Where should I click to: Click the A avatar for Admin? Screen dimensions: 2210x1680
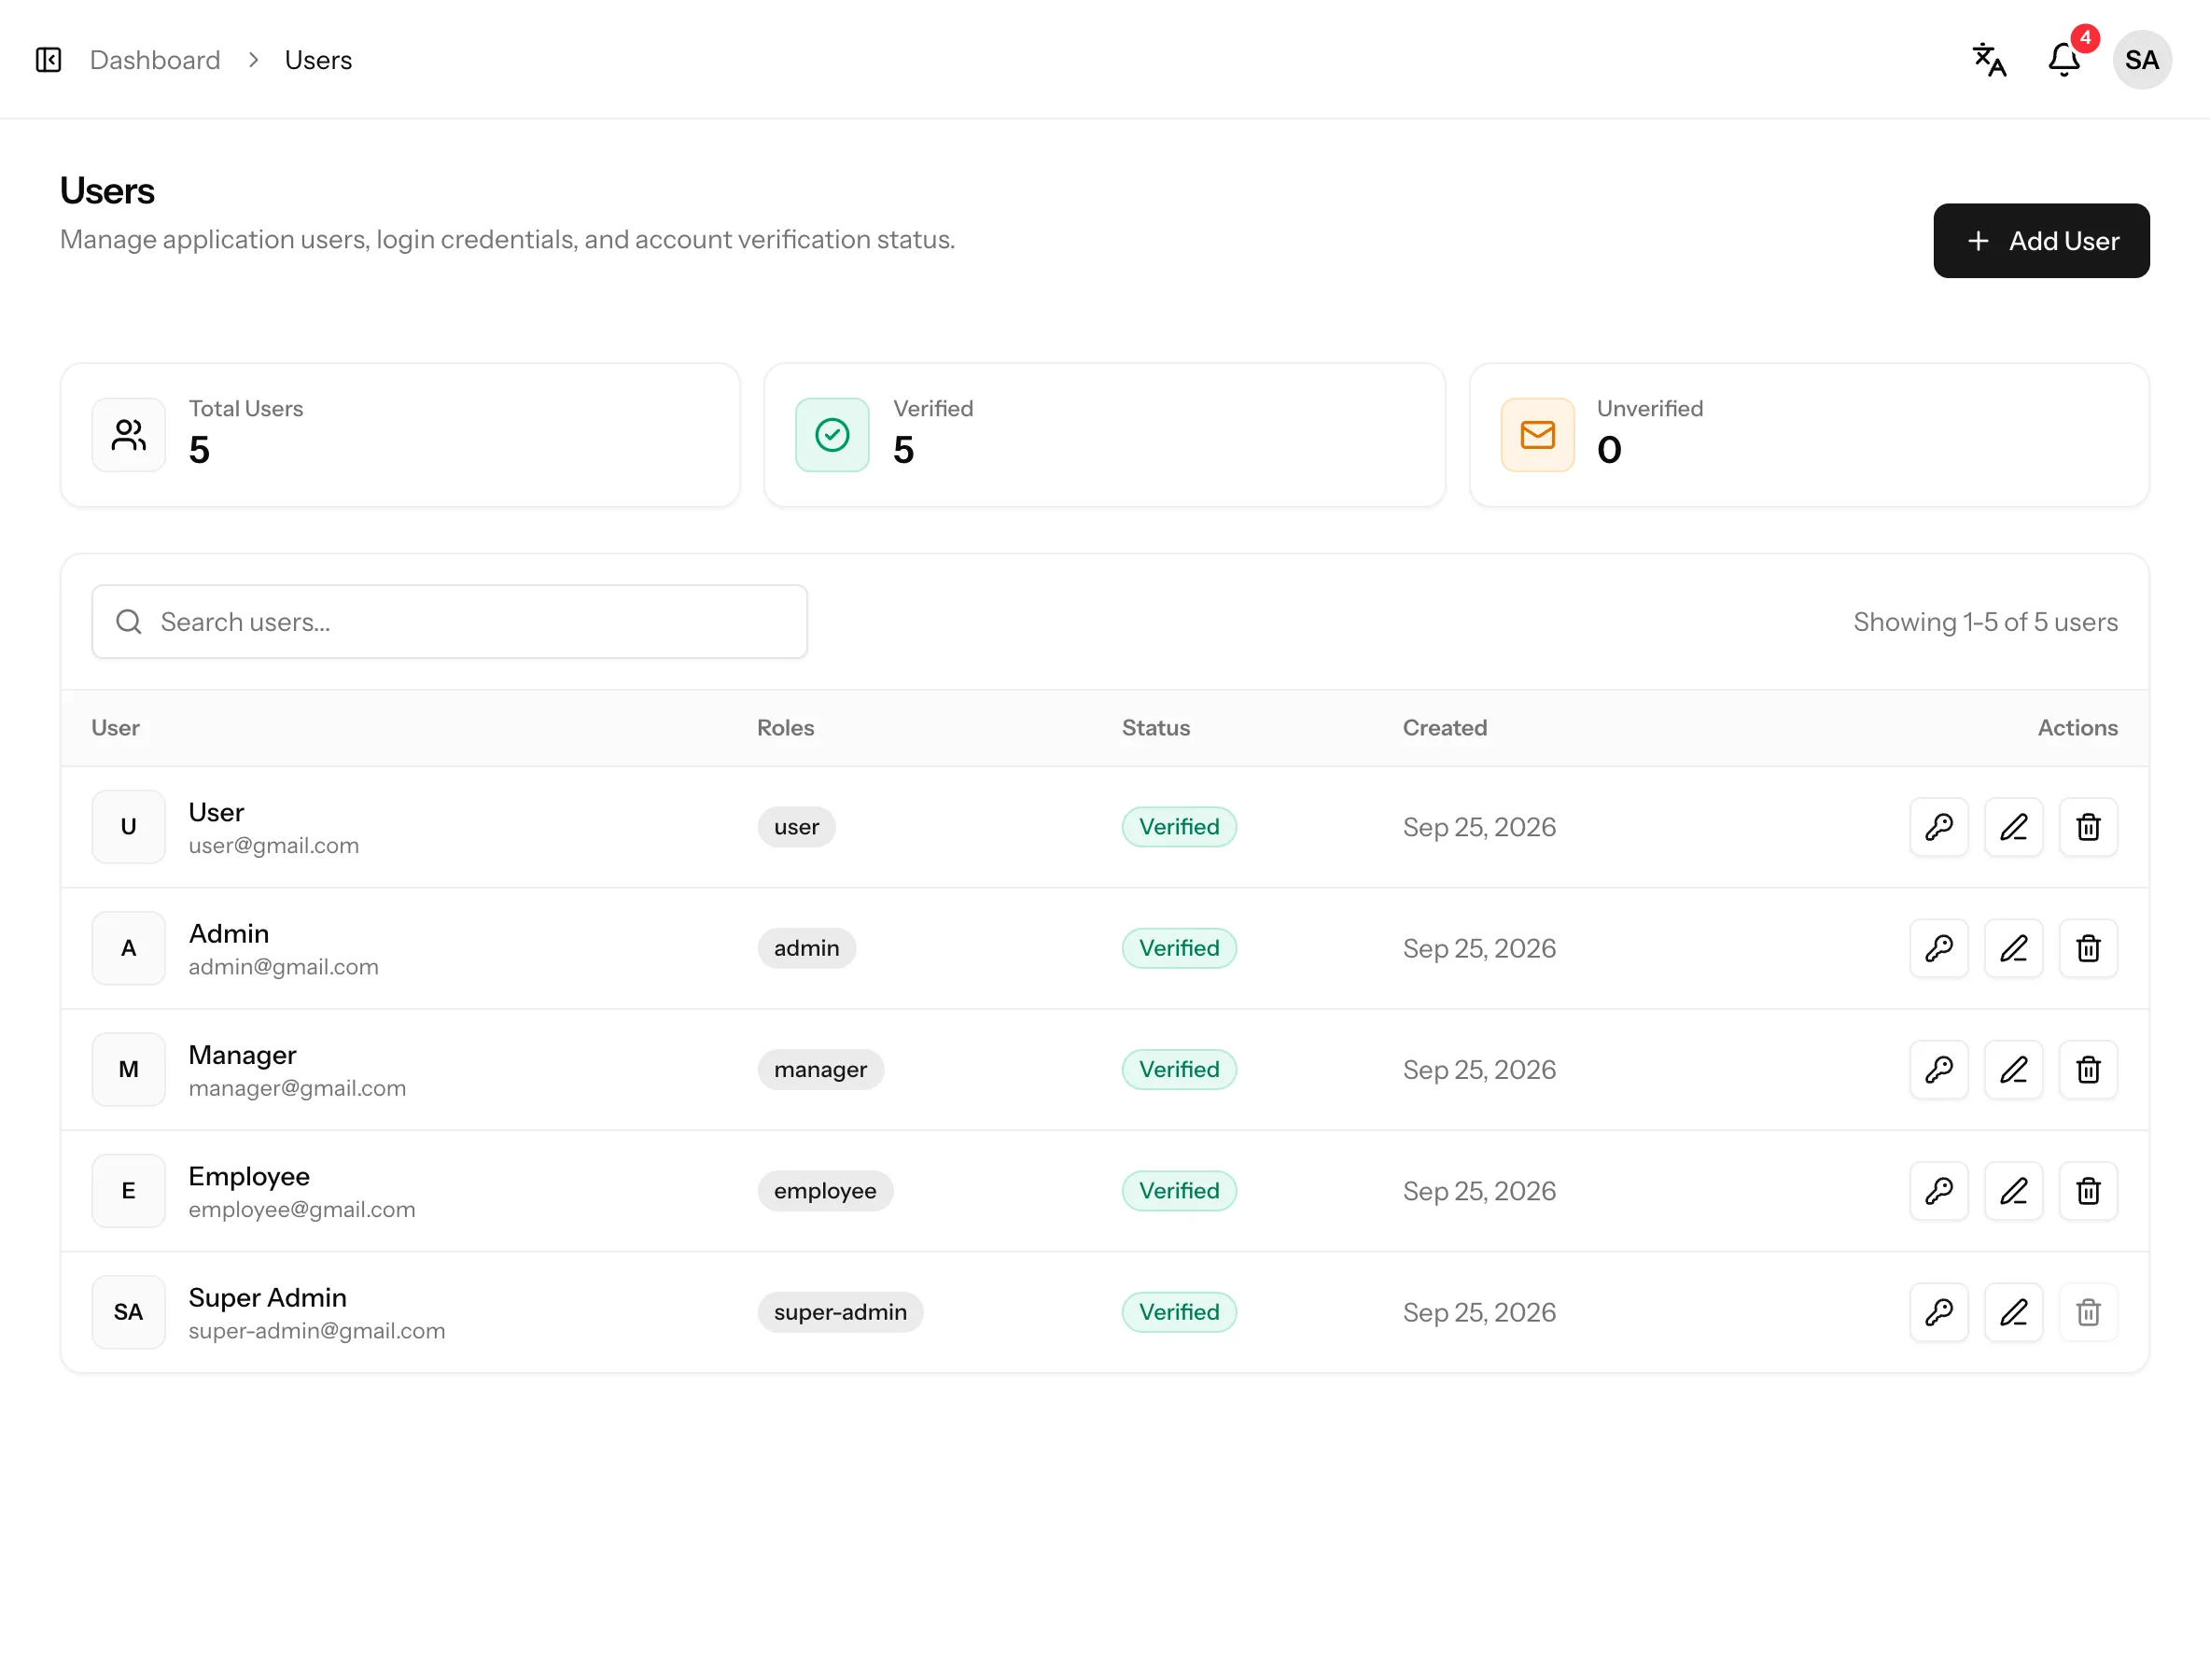pyautogui.click(x=128, y=948)
